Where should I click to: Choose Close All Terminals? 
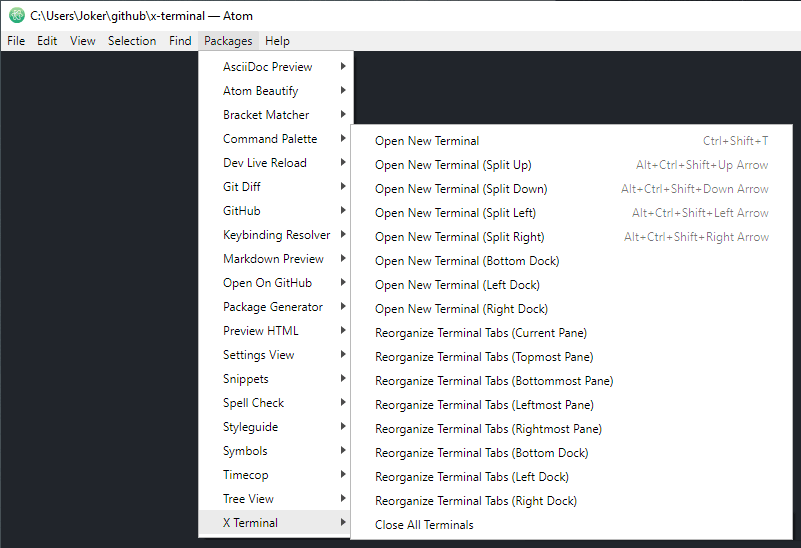click(x=572, y=525)
